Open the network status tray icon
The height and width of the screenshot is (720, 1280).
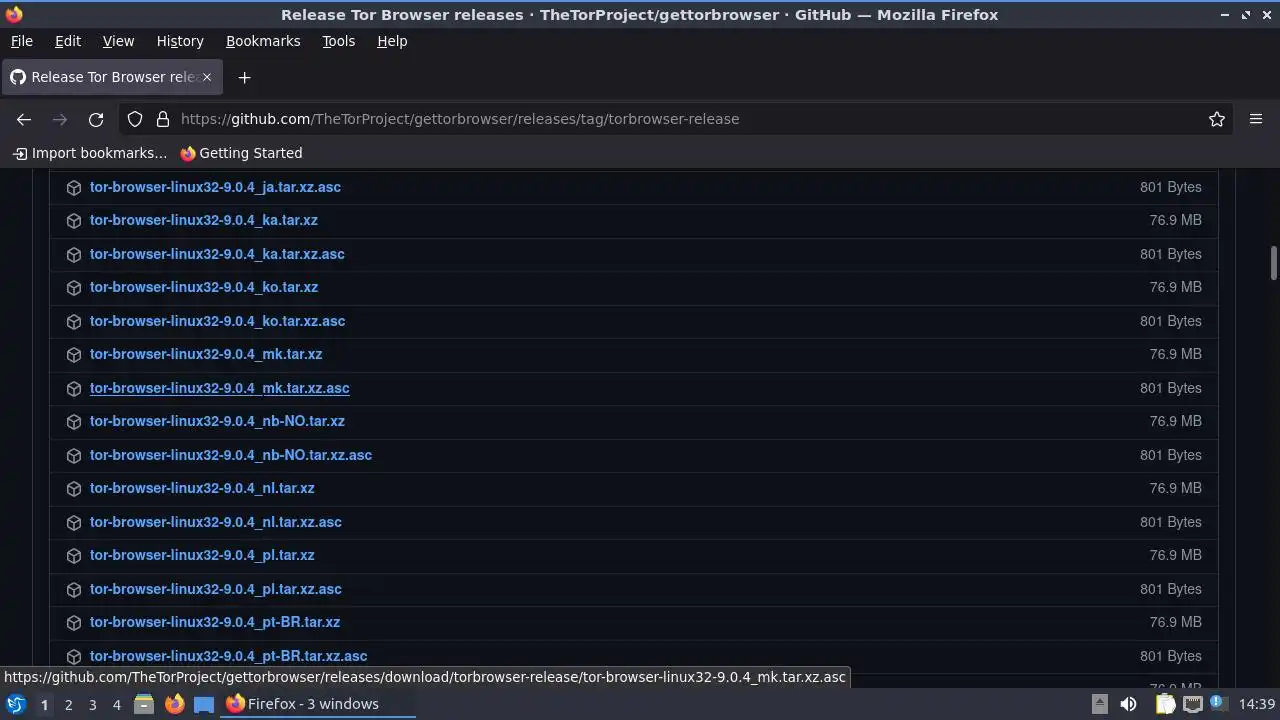1192,704
